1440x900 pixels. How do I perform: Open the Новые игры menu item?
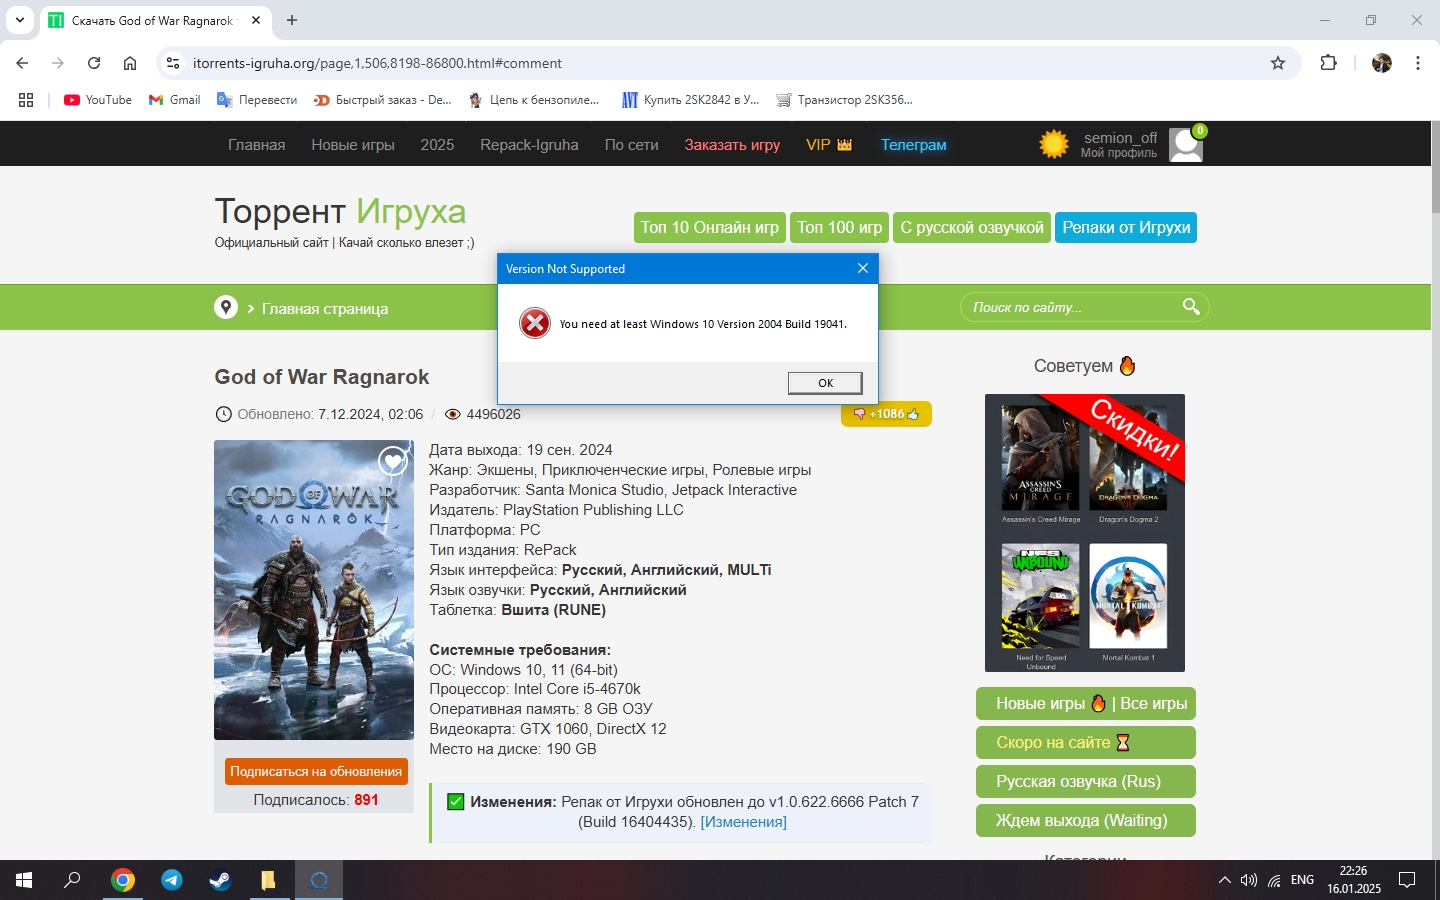pyautogui.click(x=352, y=145)
